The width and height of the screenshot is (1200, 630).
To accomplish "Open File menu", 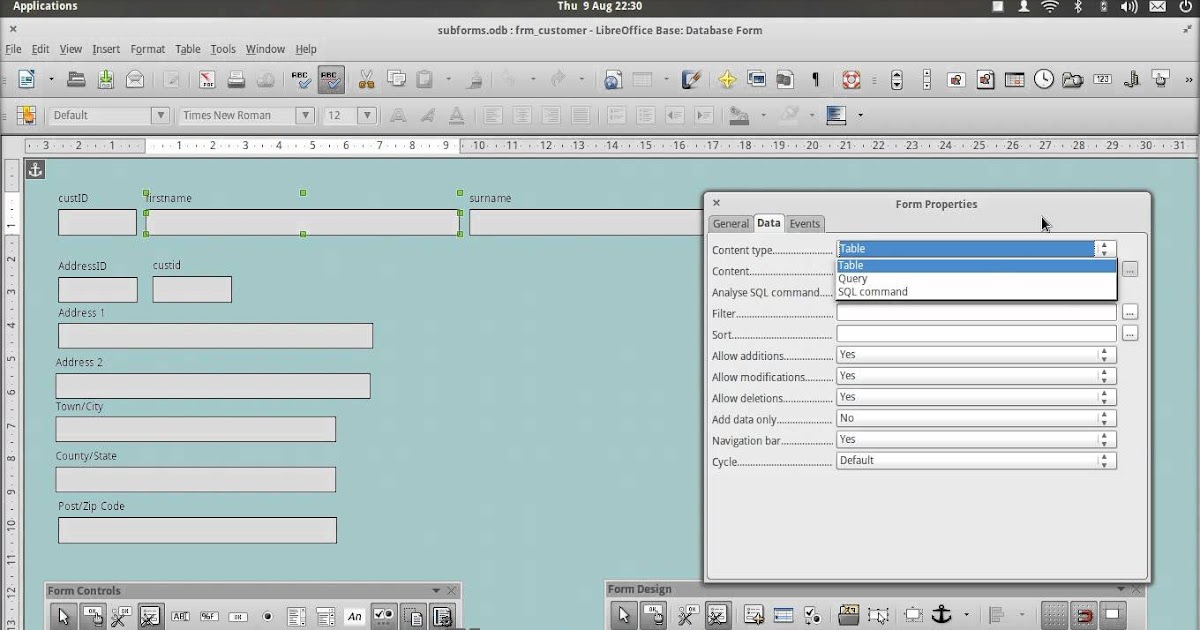I will click(13, 49).
